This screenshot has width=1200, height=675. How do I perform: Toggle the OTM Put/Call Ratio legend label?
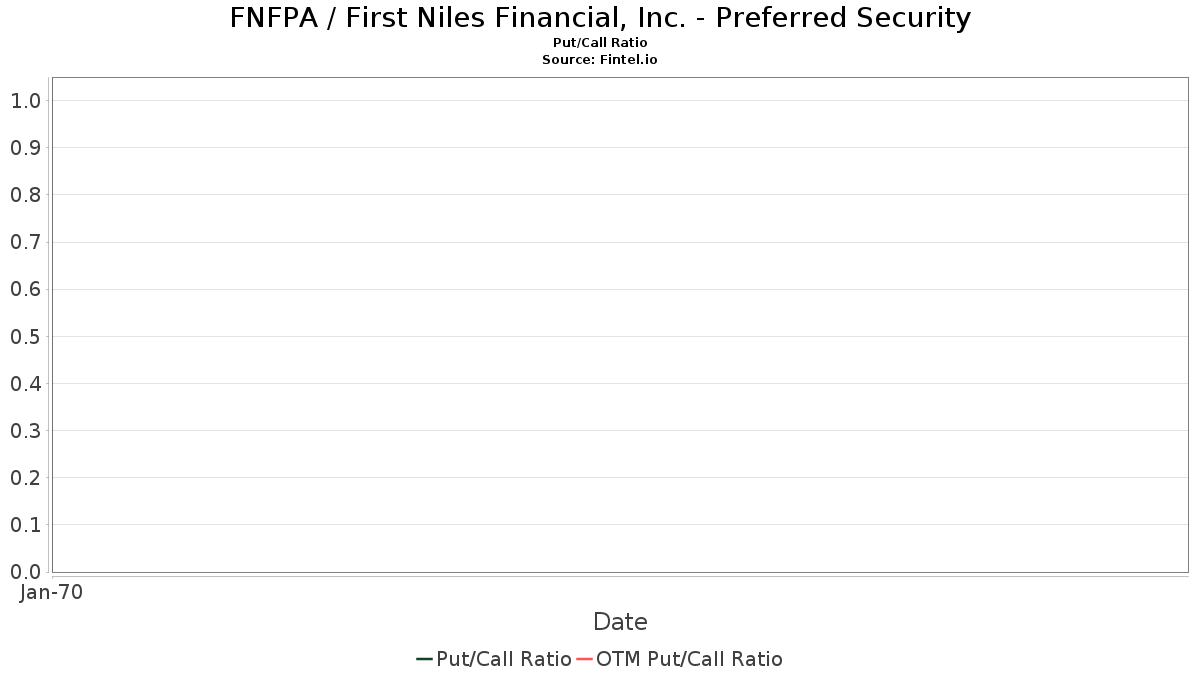pyautogui.click(x=689, y=659)
